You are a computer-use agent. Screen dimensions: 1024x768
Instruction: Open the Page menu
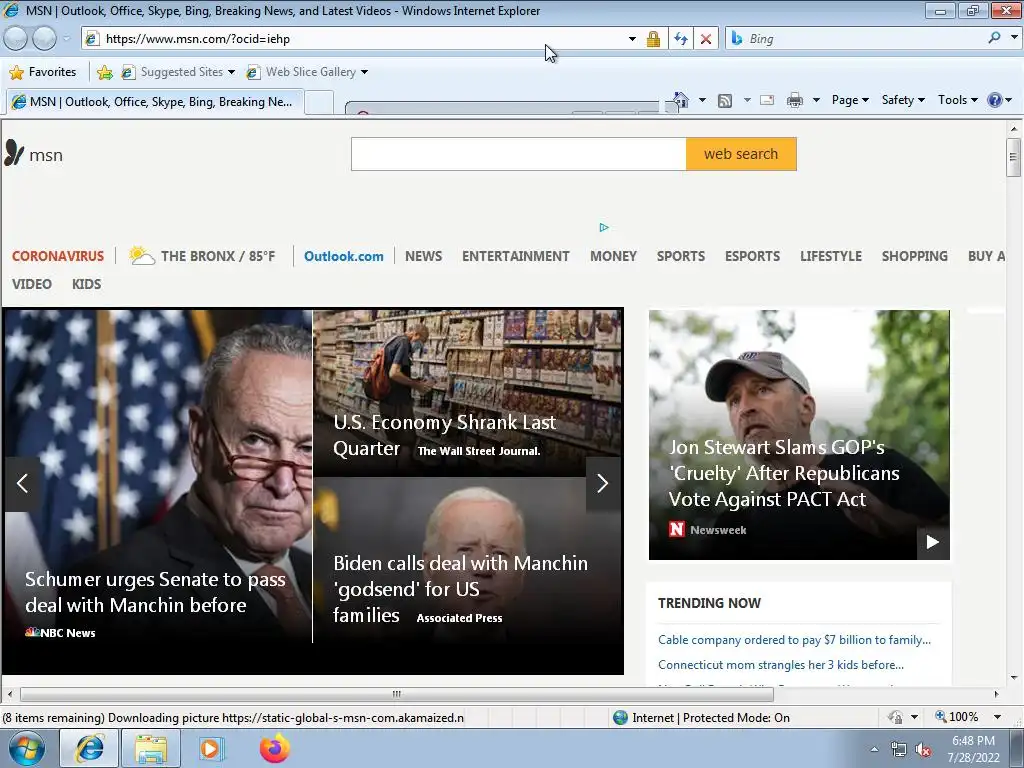pyautogui.click(x=850, y=100)
